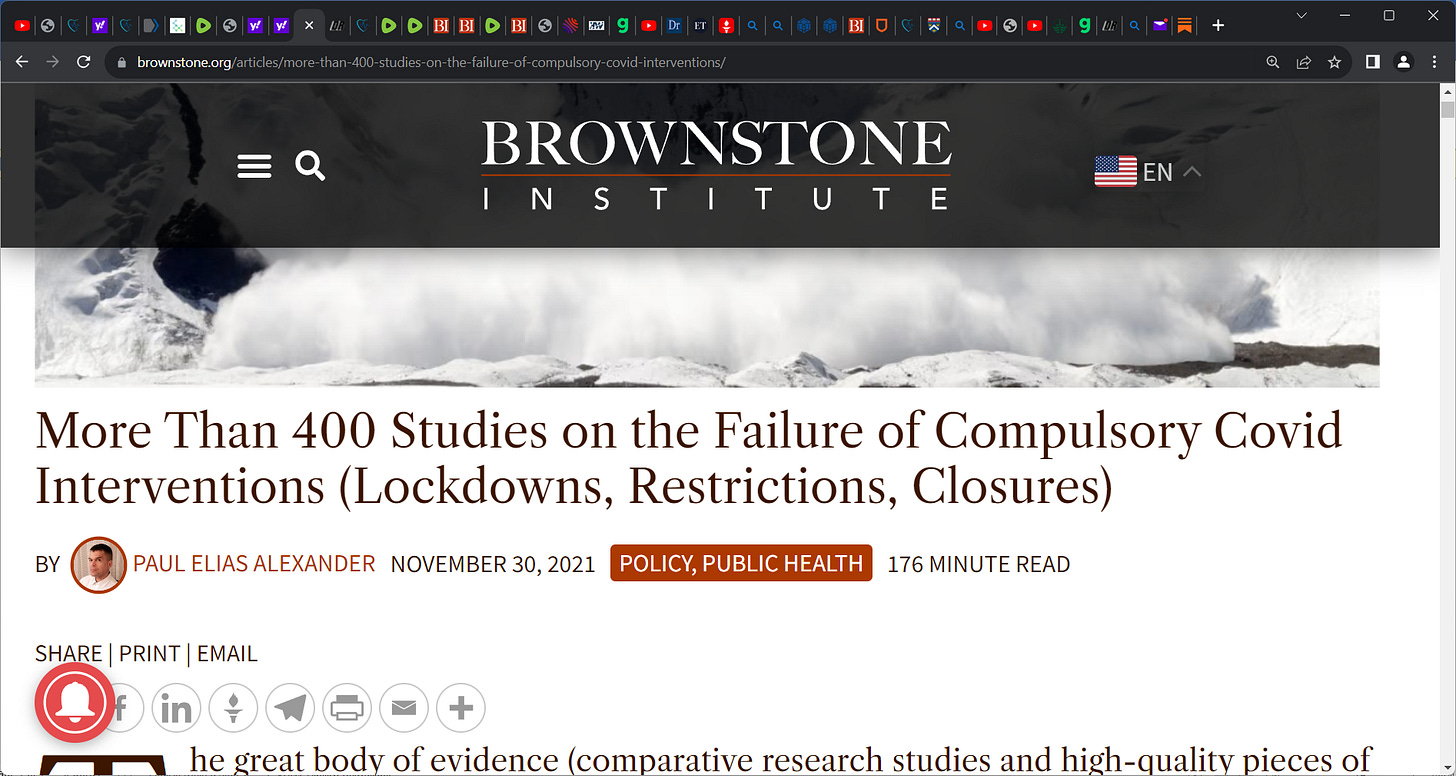Click the '176 MINUTE READ' text
1456x776 pixels.
click(x=979, y=564)
